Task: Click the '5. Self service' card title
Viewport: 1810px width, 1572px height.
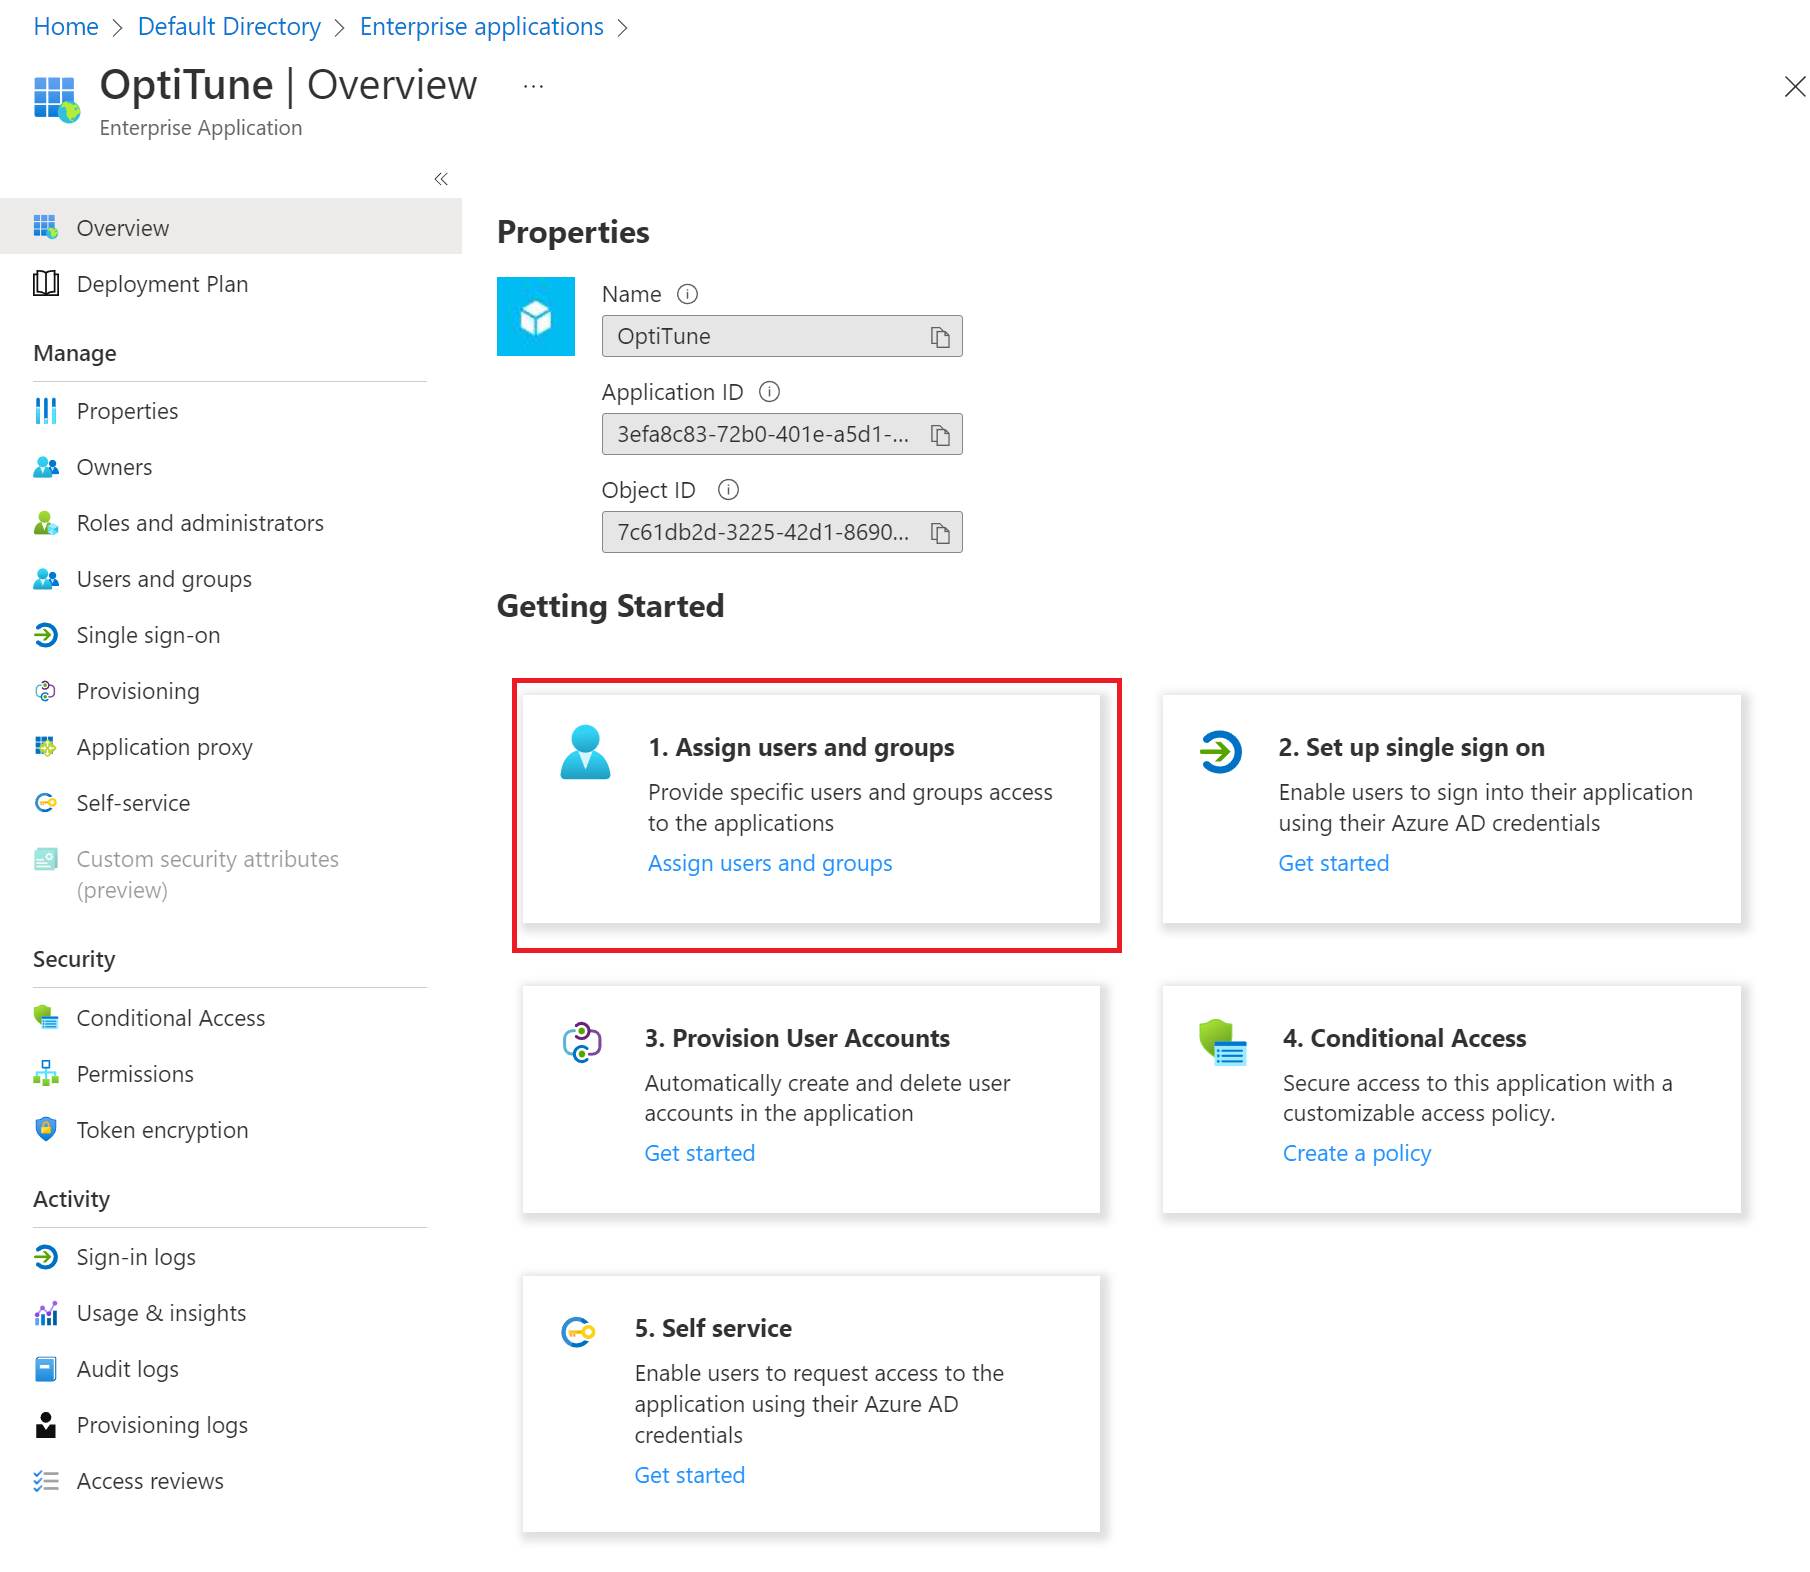Action: [713, 1328]
